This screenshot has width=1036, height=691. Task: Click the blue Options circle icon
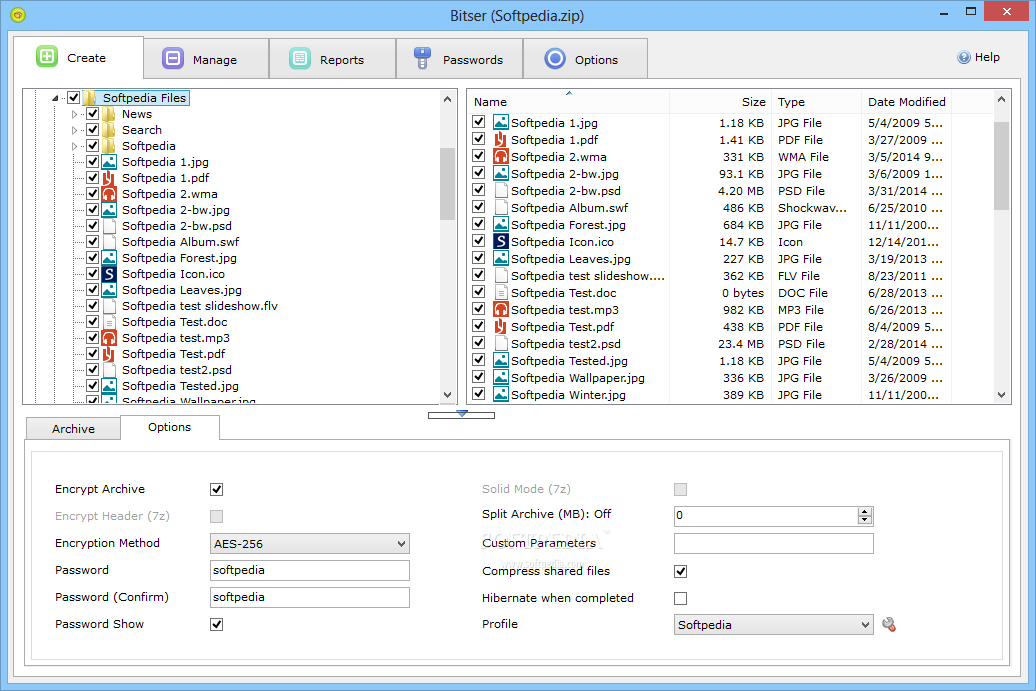click(555, 59)
